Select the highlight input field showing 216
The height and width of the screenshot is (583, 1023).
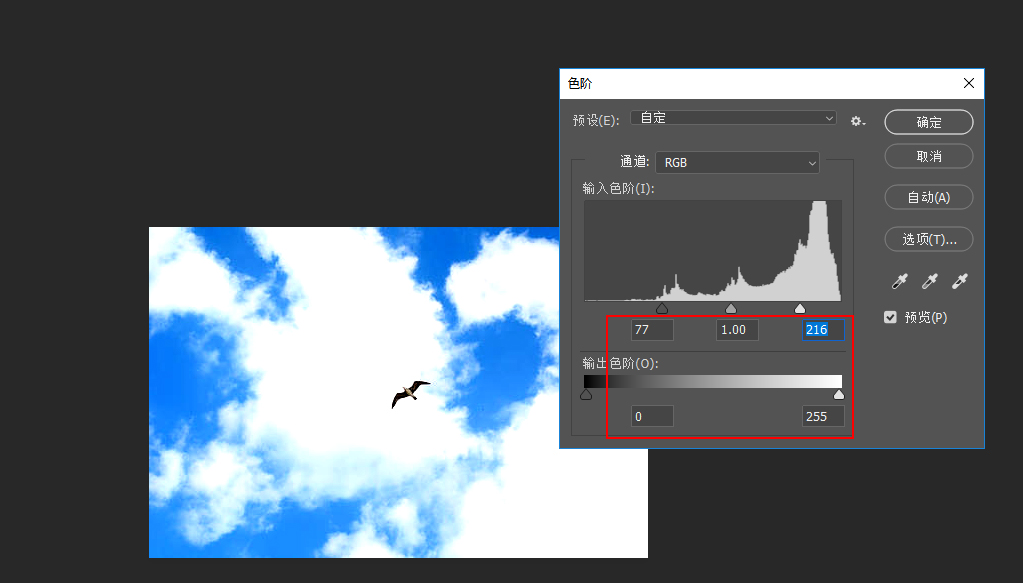pyautogui.click(x=822, y=330)
